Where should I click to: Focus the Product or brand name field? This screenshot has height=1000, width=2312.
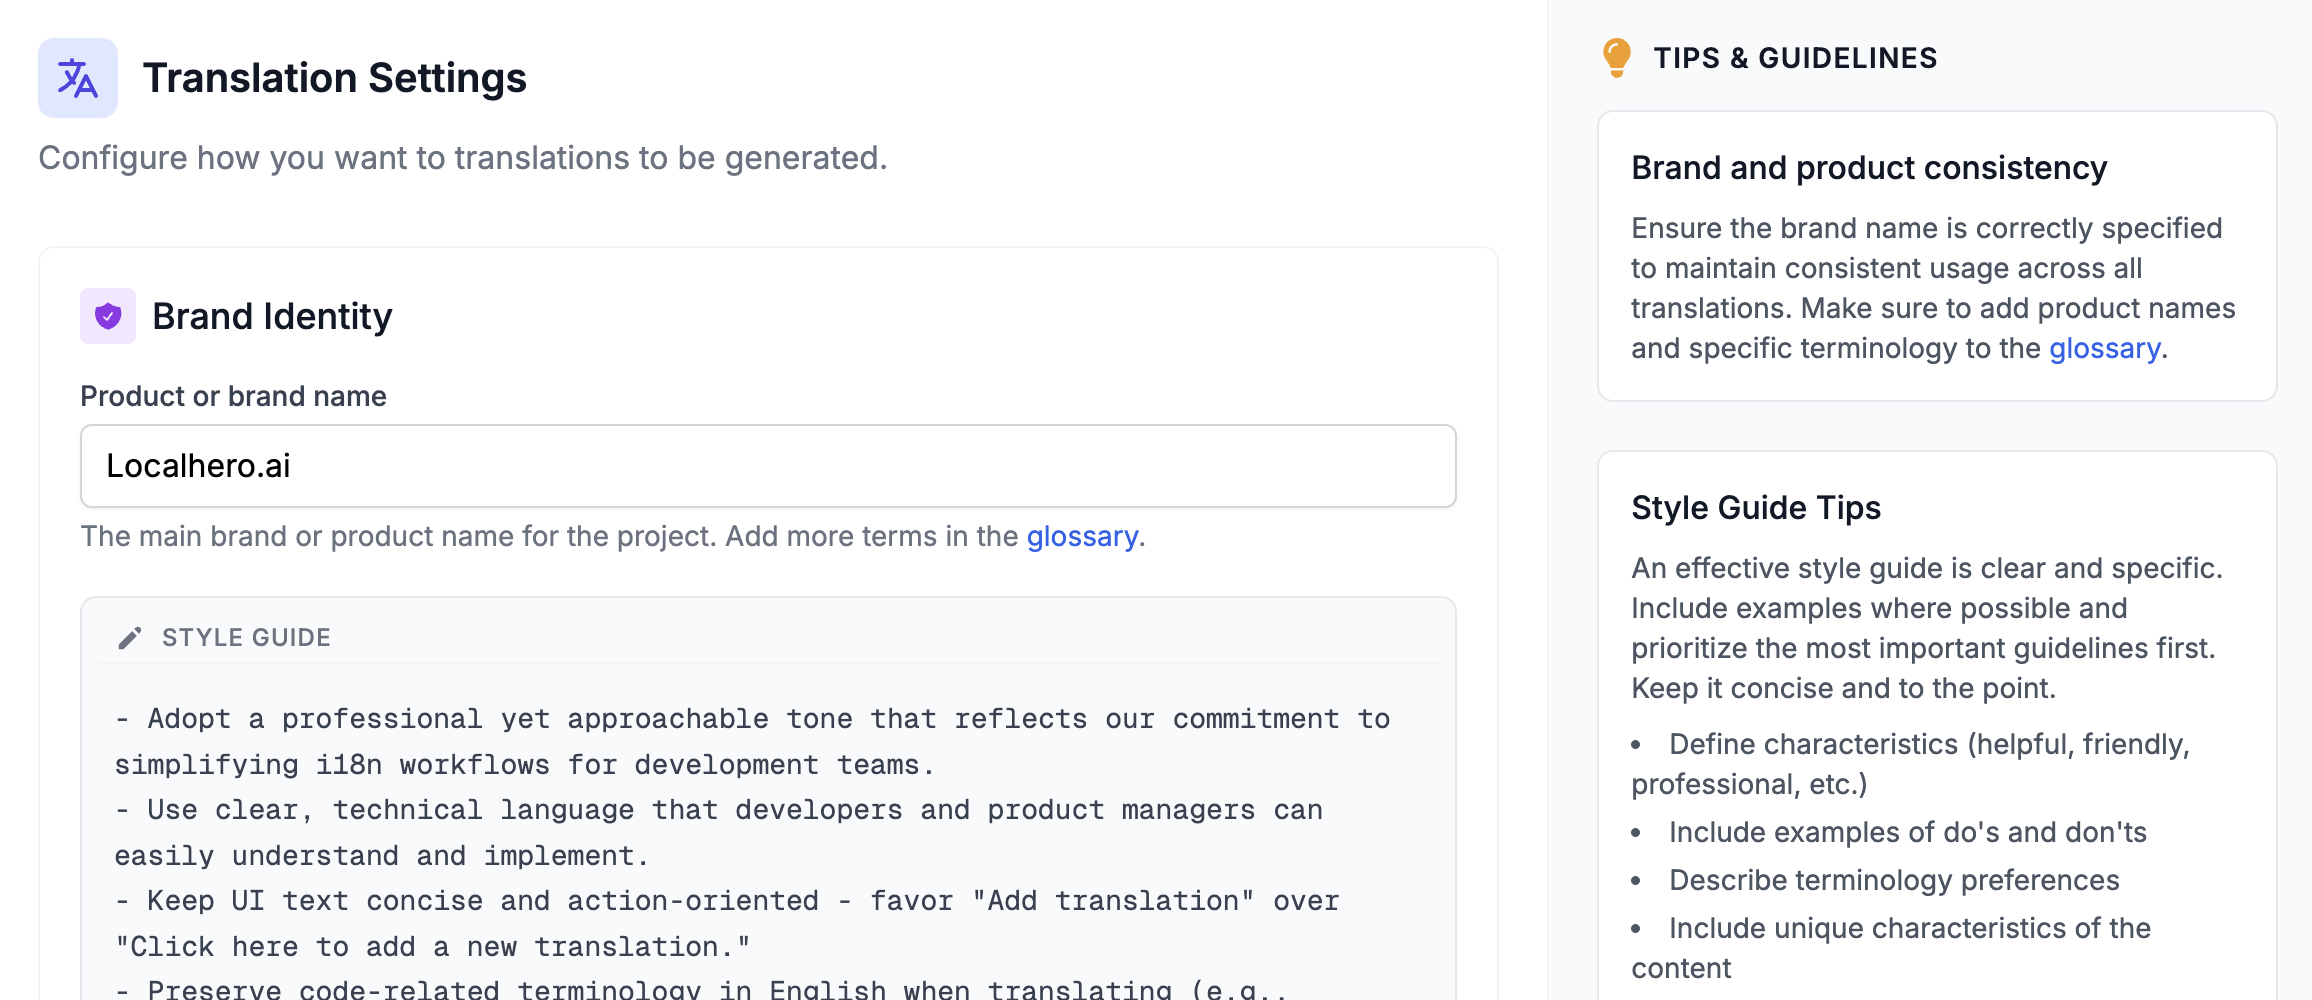pos(767,466)
